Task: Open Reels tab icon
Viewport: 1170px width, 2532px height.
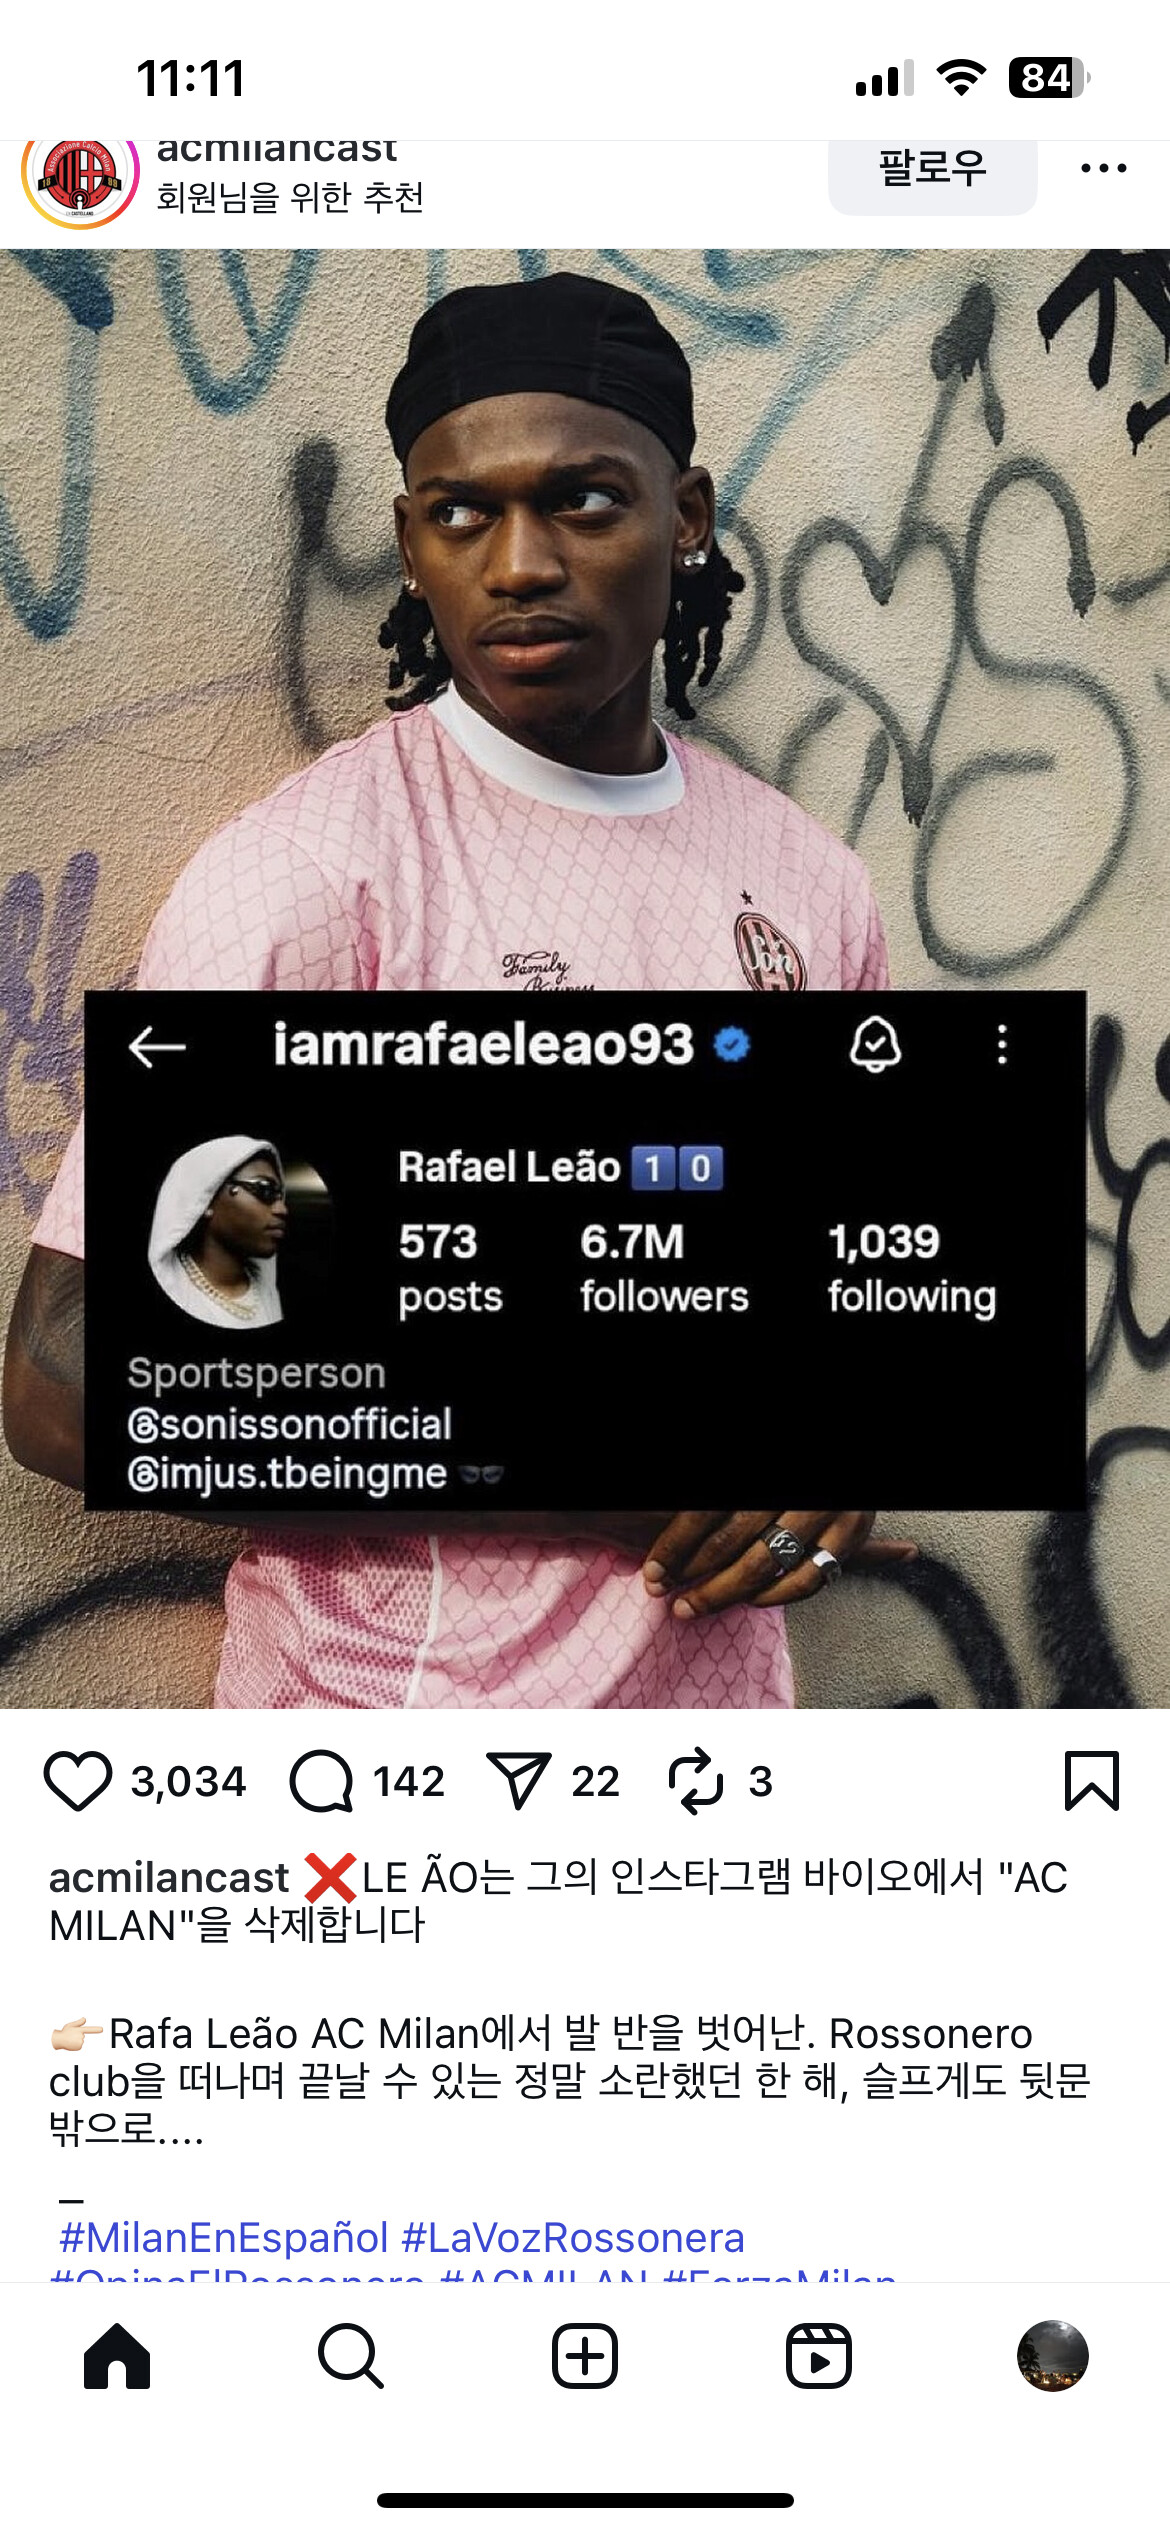Action: (x=818, y=2355)
